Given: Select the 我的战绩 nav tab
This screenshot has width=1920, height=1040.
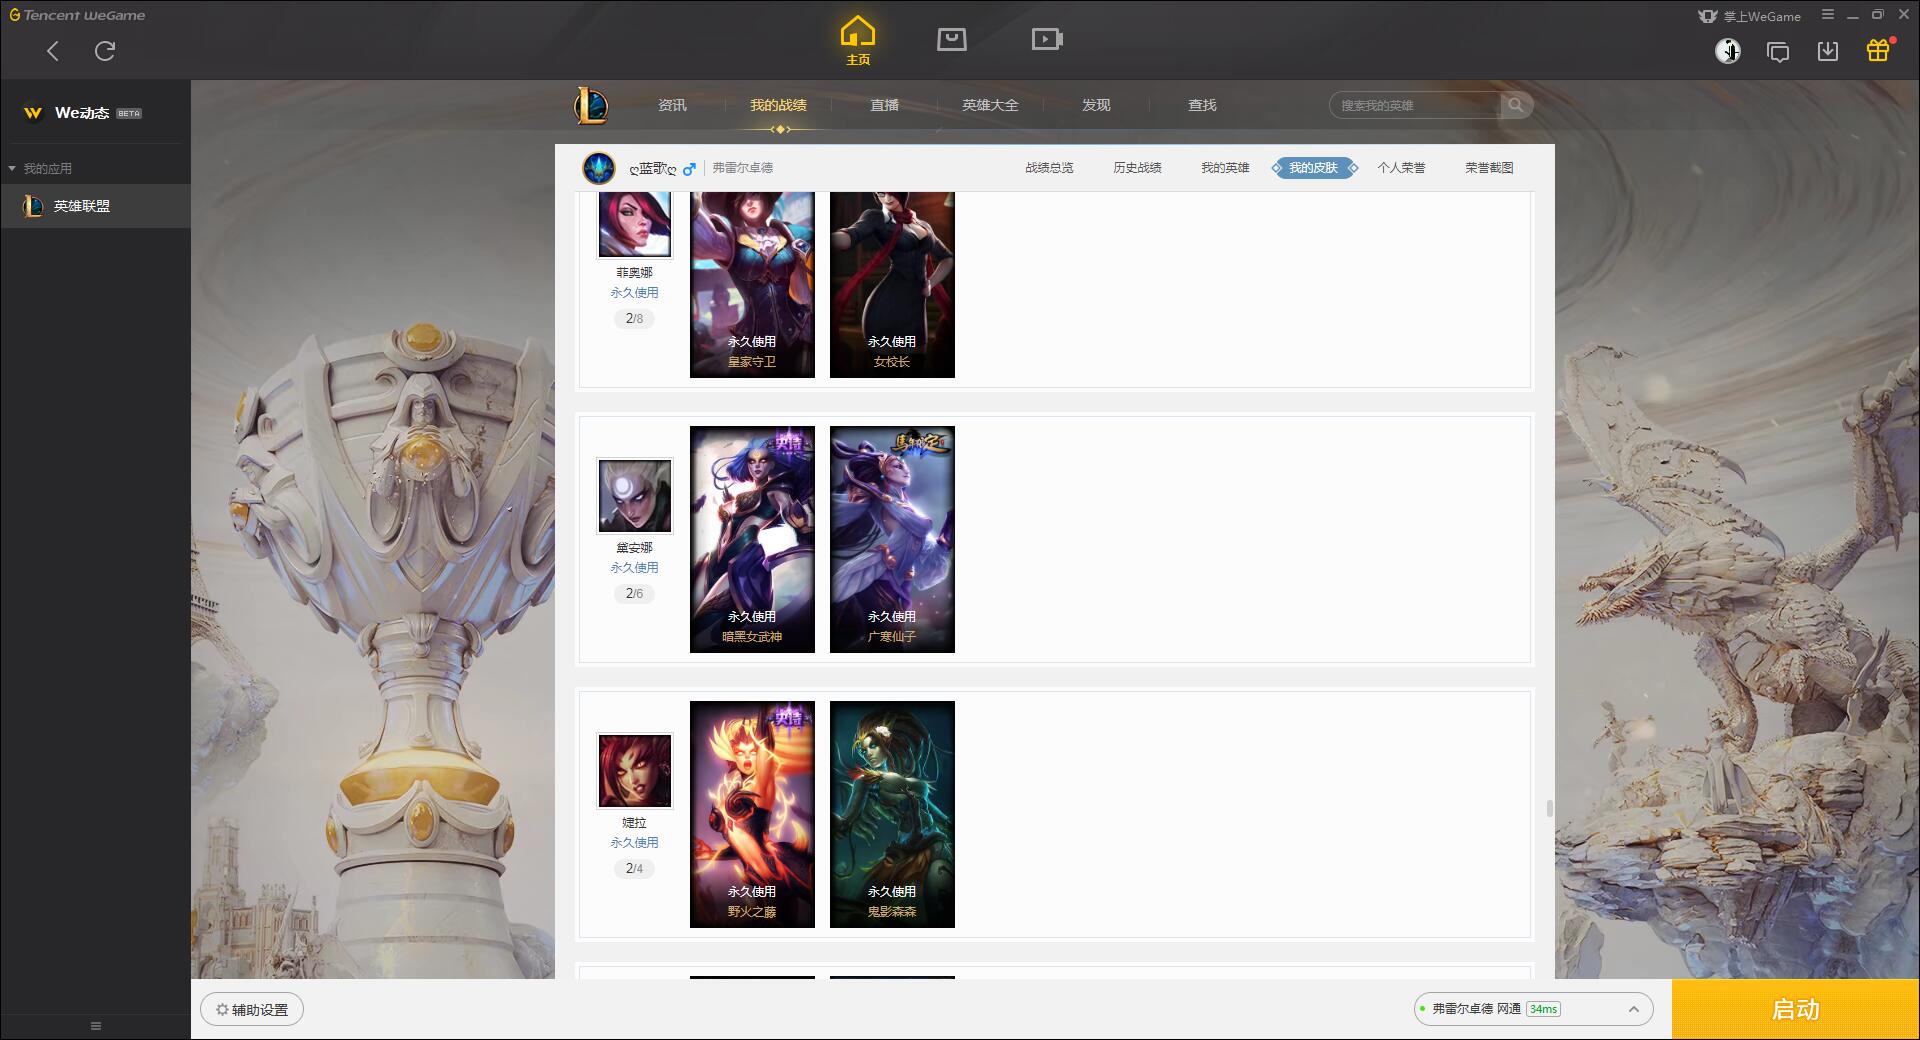Looking at the screenshot, I should pos(778,105).
